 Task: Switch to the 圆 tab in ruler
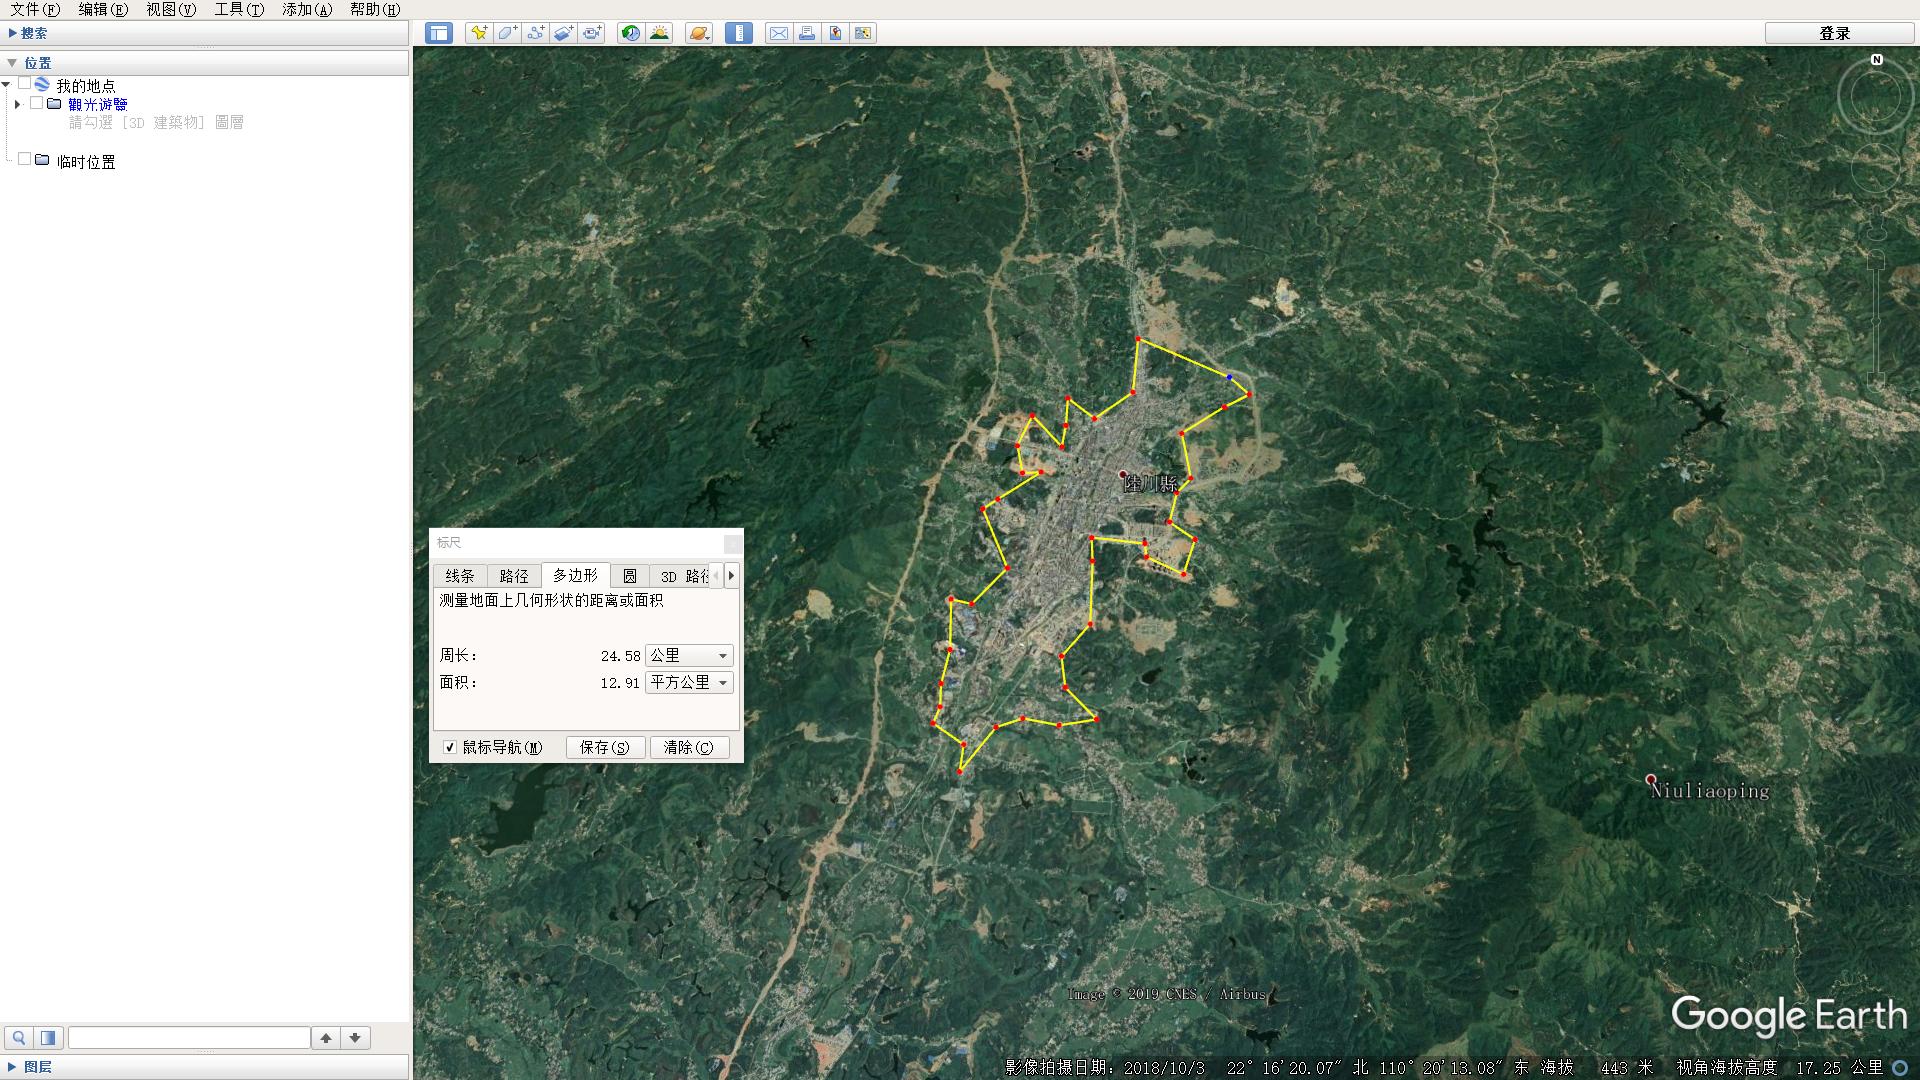pyautogui.click(x=631, y=576)
